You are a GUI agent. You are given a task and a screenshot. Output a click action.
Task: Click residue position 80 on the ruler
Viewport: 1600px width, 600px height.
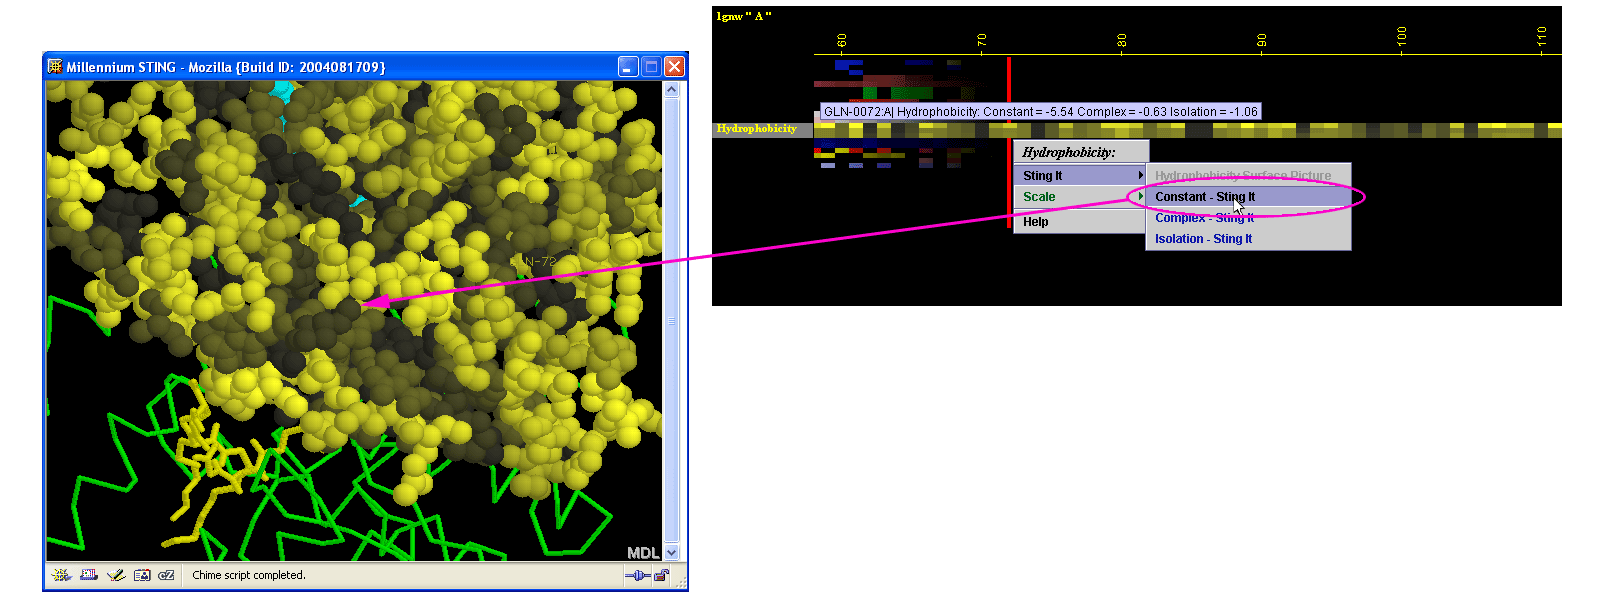click(1122, 40)
